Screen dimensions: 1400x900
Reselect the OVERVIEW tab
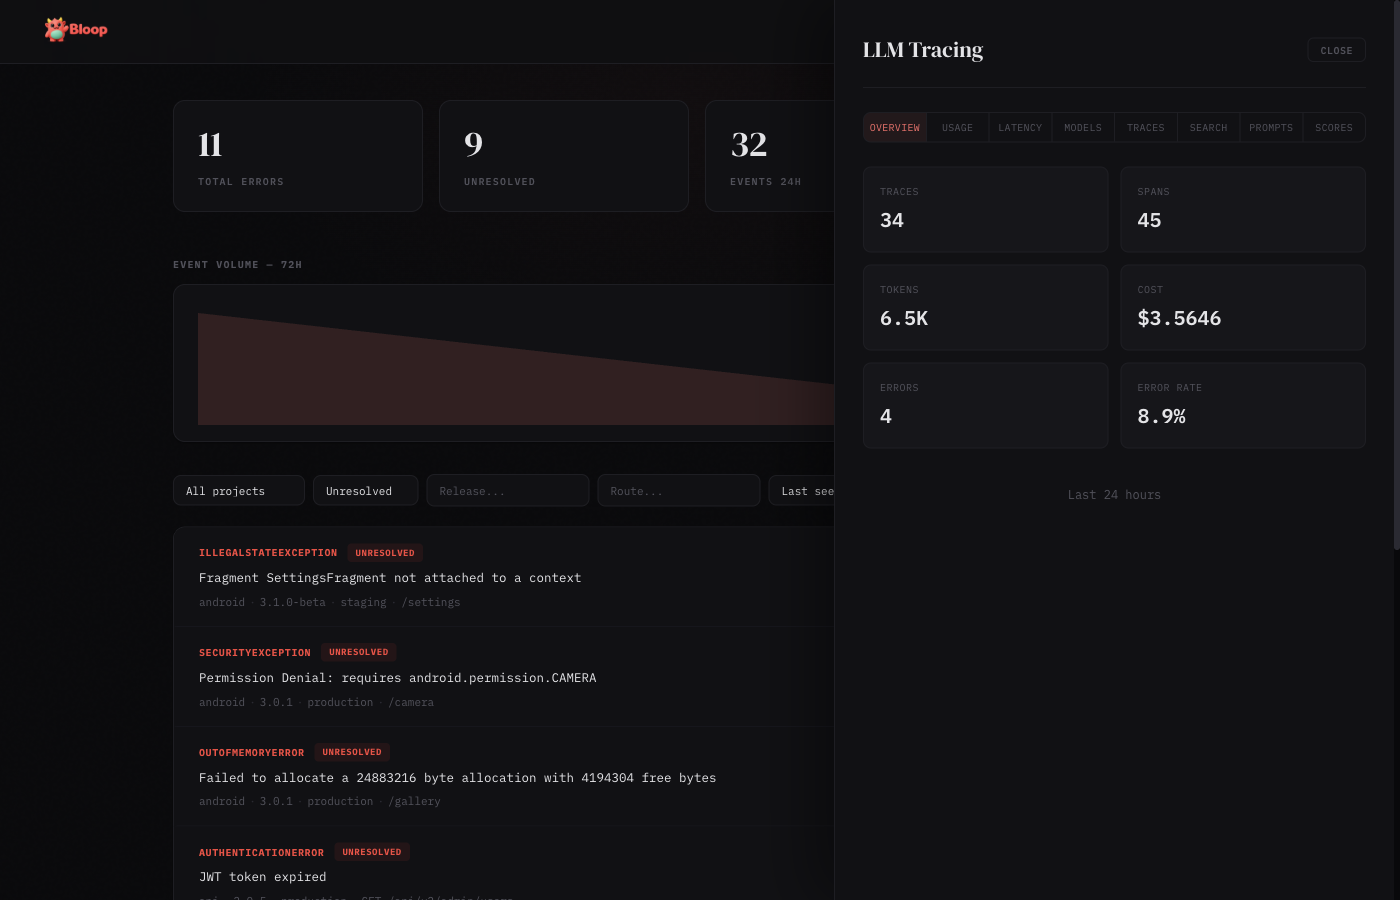coord(894,127)
